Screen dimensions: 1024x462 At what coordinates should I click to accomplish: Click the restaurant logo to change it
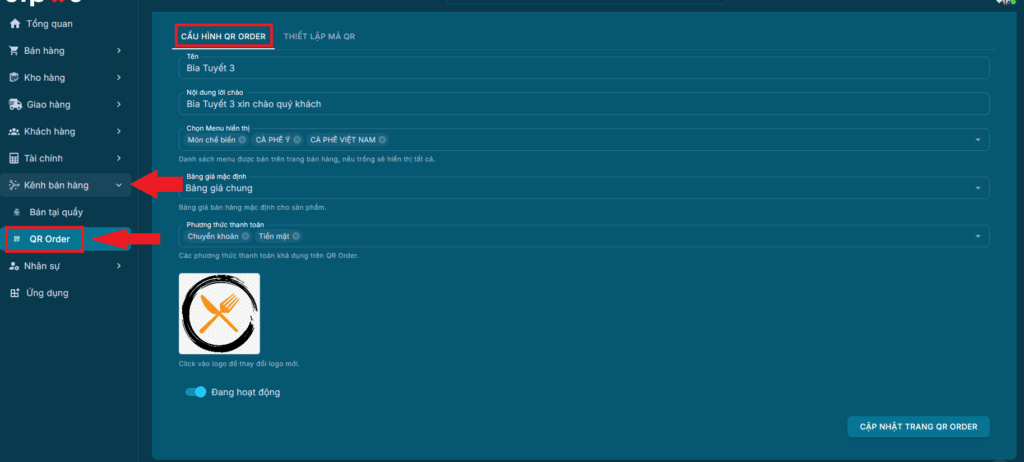pyautogui.click(x=219, y=314)
